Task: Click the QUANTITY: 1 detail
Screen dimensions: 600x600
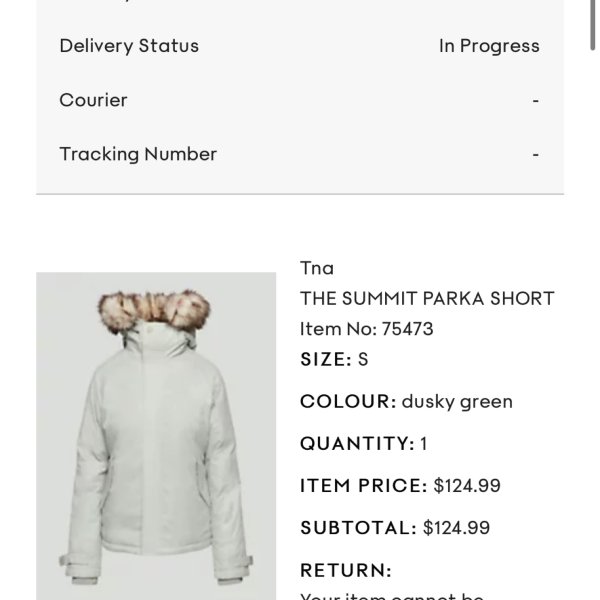Action: click(364, 444)
